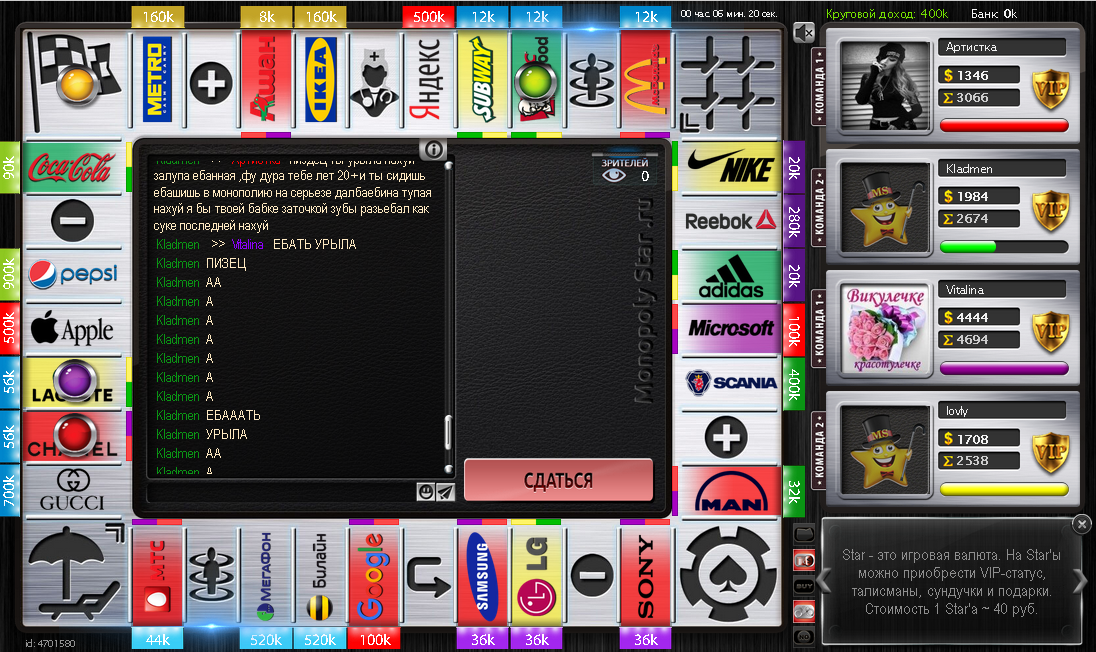
Task: Click the NO side button
Action: pos(804,637)
